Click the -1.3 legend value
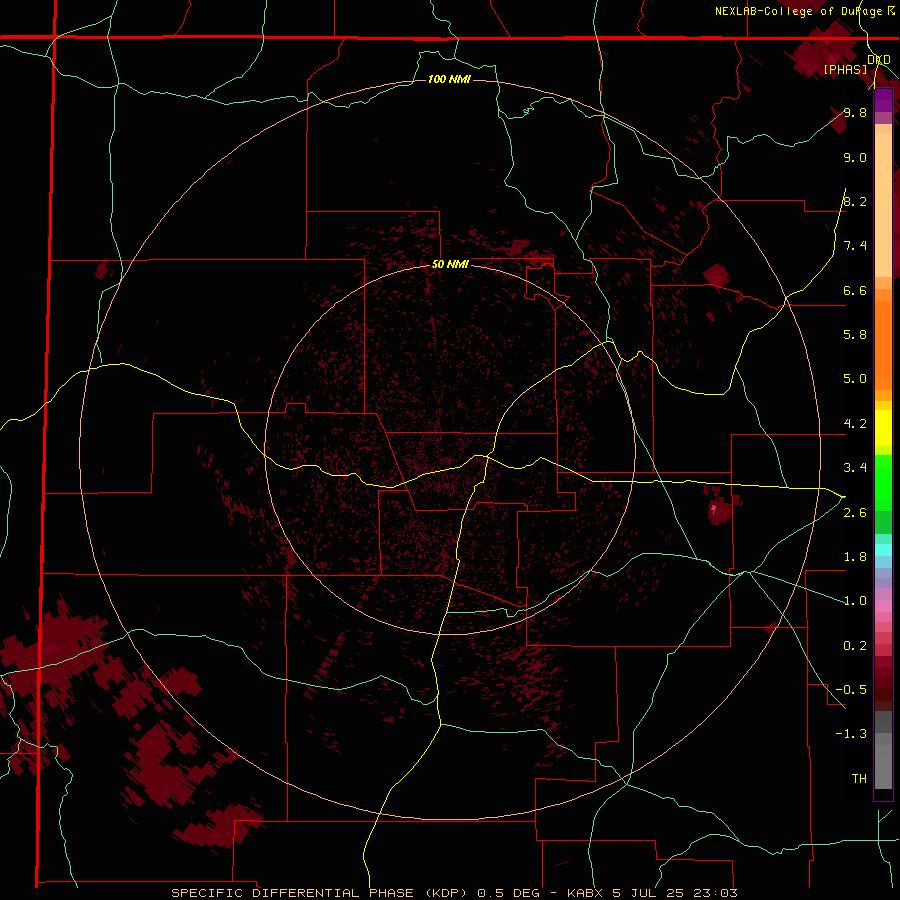Viewport: 900px width, 900px height. click(x=851, y=734)
